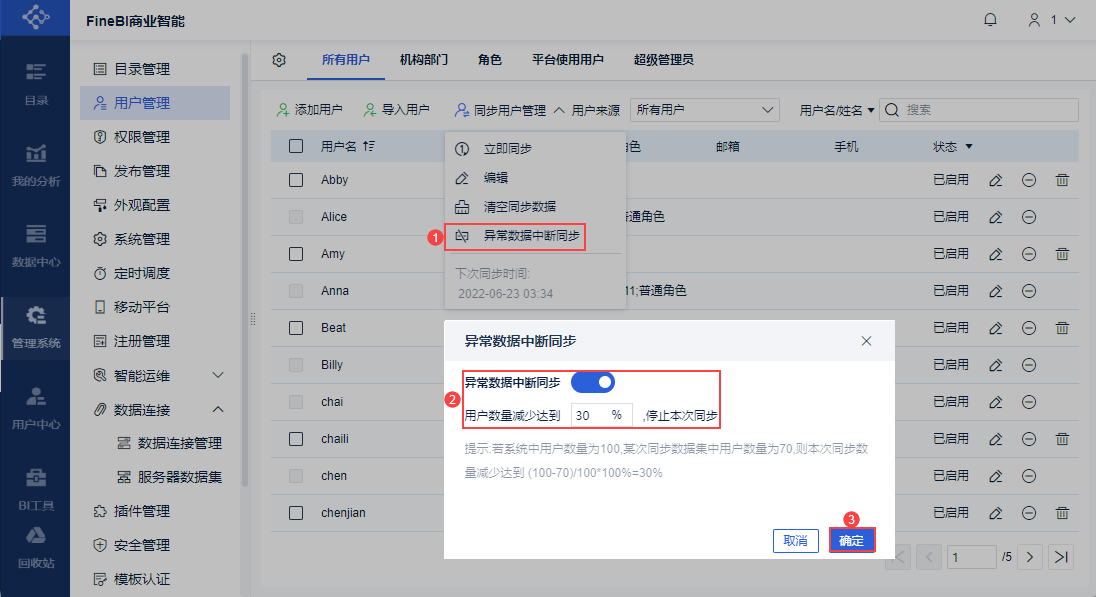Open 数据中心 in the sidebar
The width and height of the screenshot is (1096, 597).
click(36, 245)
